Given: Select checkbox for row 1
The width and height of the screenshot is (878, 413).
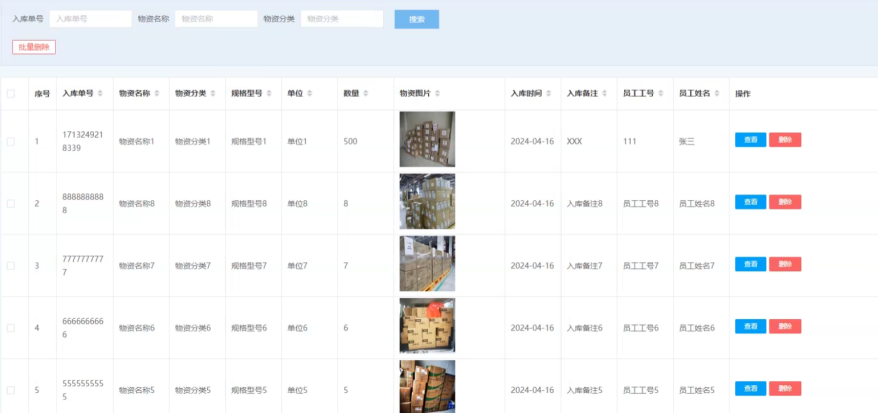Looking at the screenshot, I should (x=11, y=141).
